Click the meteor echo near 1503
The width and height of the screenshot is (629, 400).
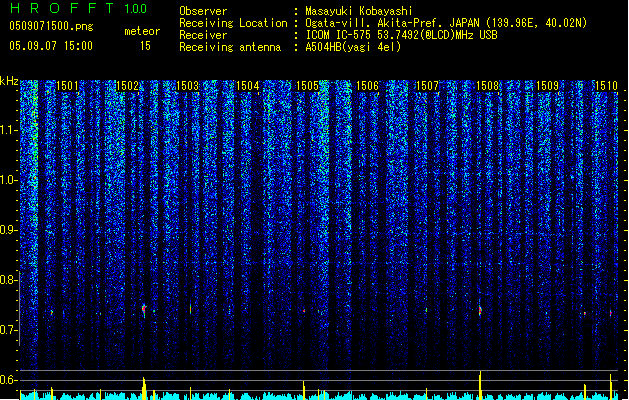191,309
